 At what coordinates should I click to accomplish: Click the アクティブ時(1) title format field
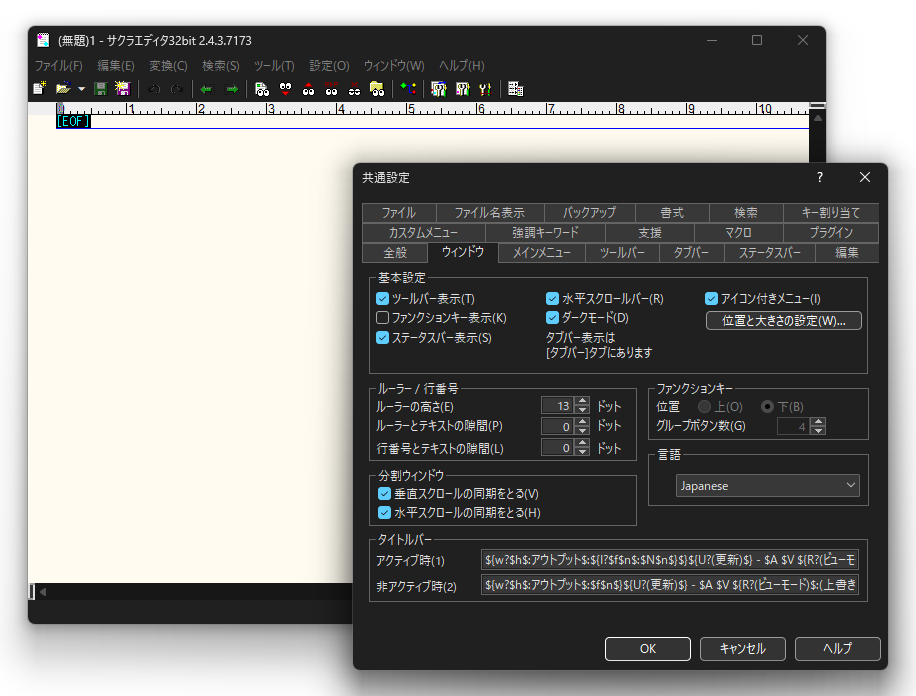click(x=669, y=560)
